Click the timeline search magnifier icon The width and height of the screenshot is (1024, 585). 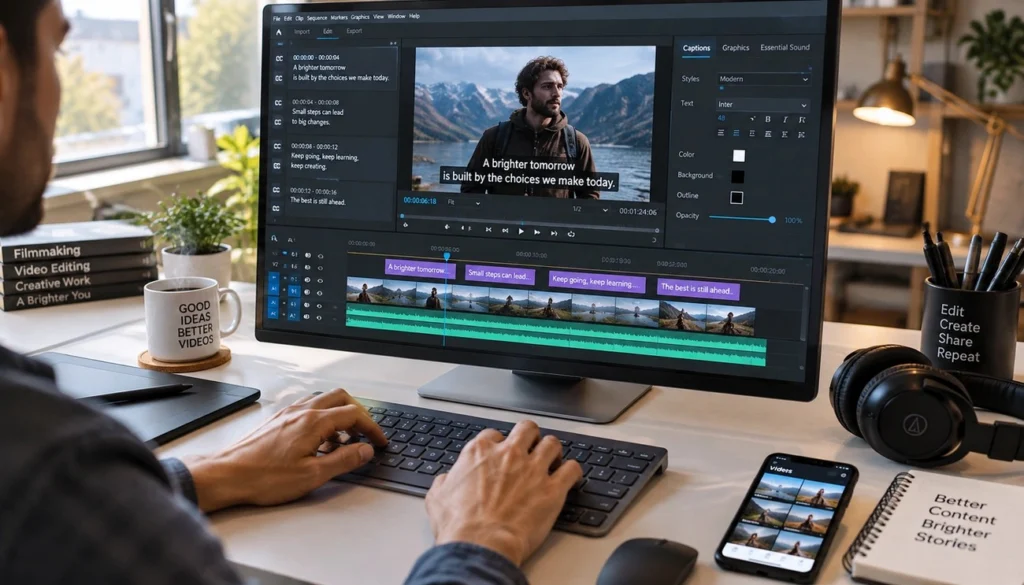point(274,239)
